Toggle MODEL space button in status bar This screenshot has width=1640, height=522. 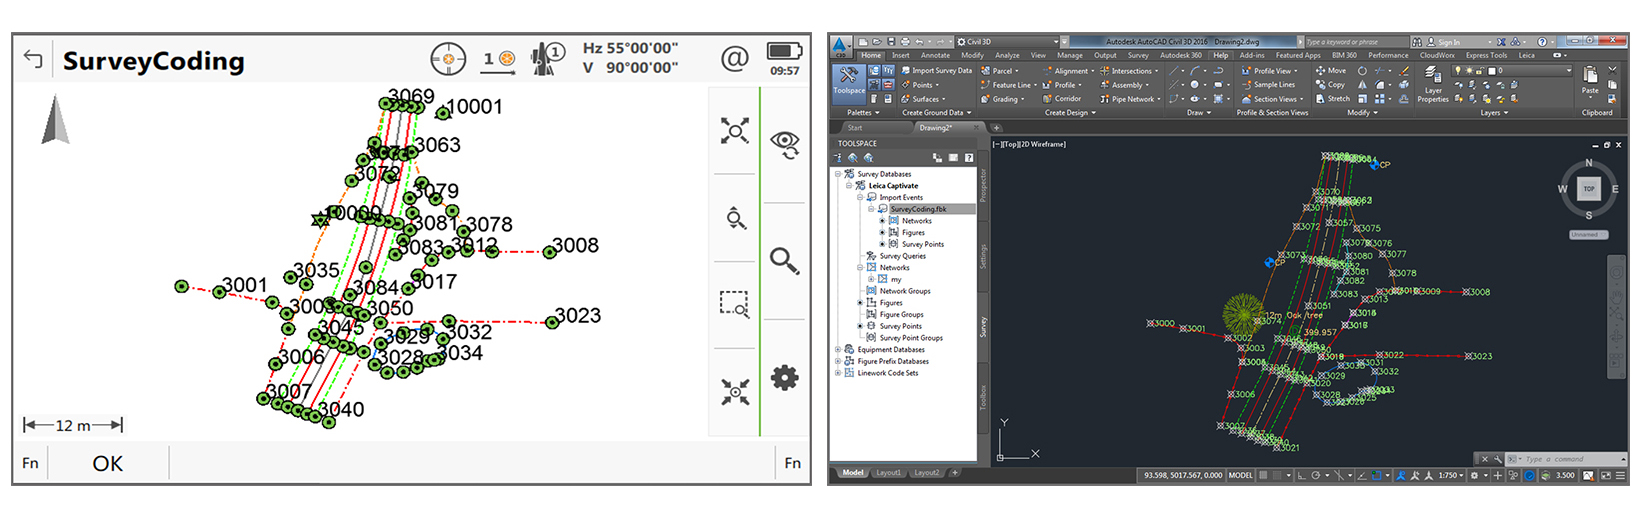[x=1240, y=475]
